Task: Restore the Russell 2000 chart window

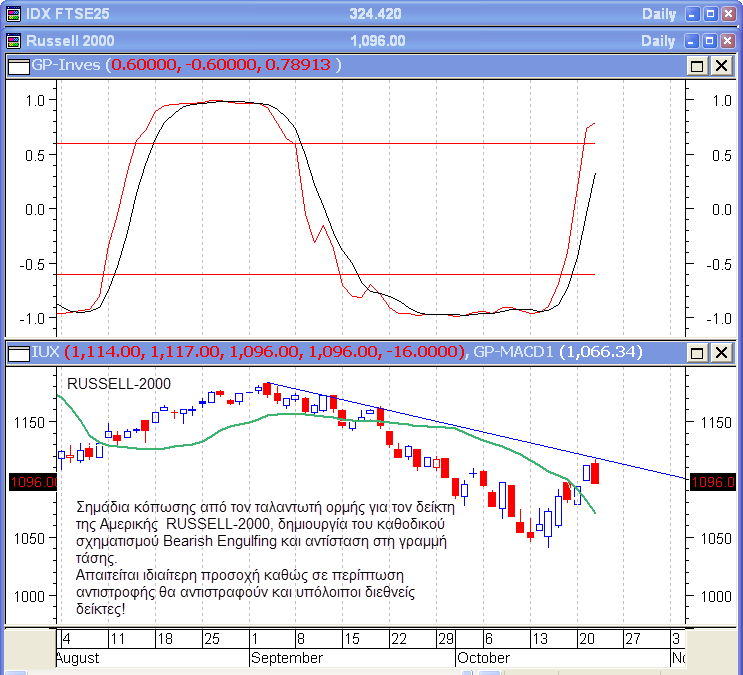Action: point(709,40)
